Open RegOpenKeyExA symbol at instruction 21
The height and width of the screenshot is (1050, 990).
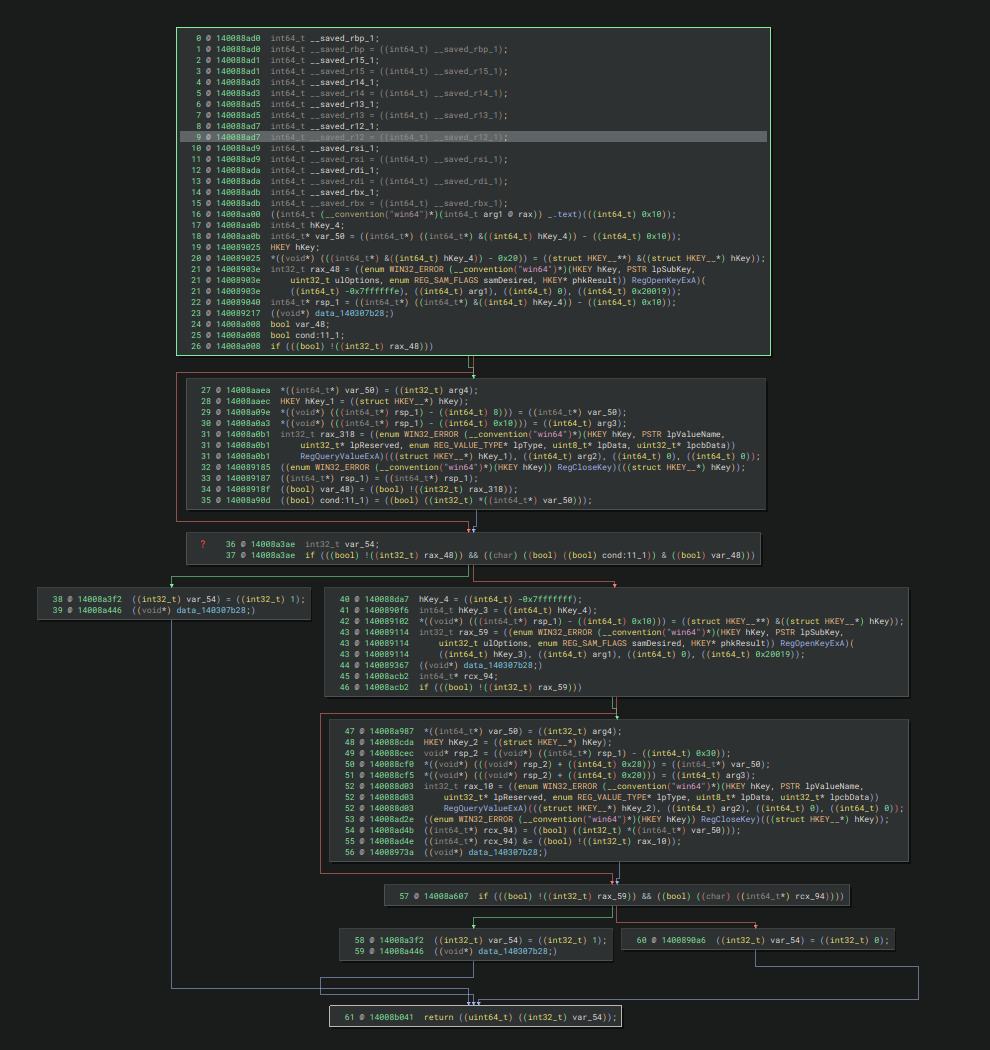[666, 281]
